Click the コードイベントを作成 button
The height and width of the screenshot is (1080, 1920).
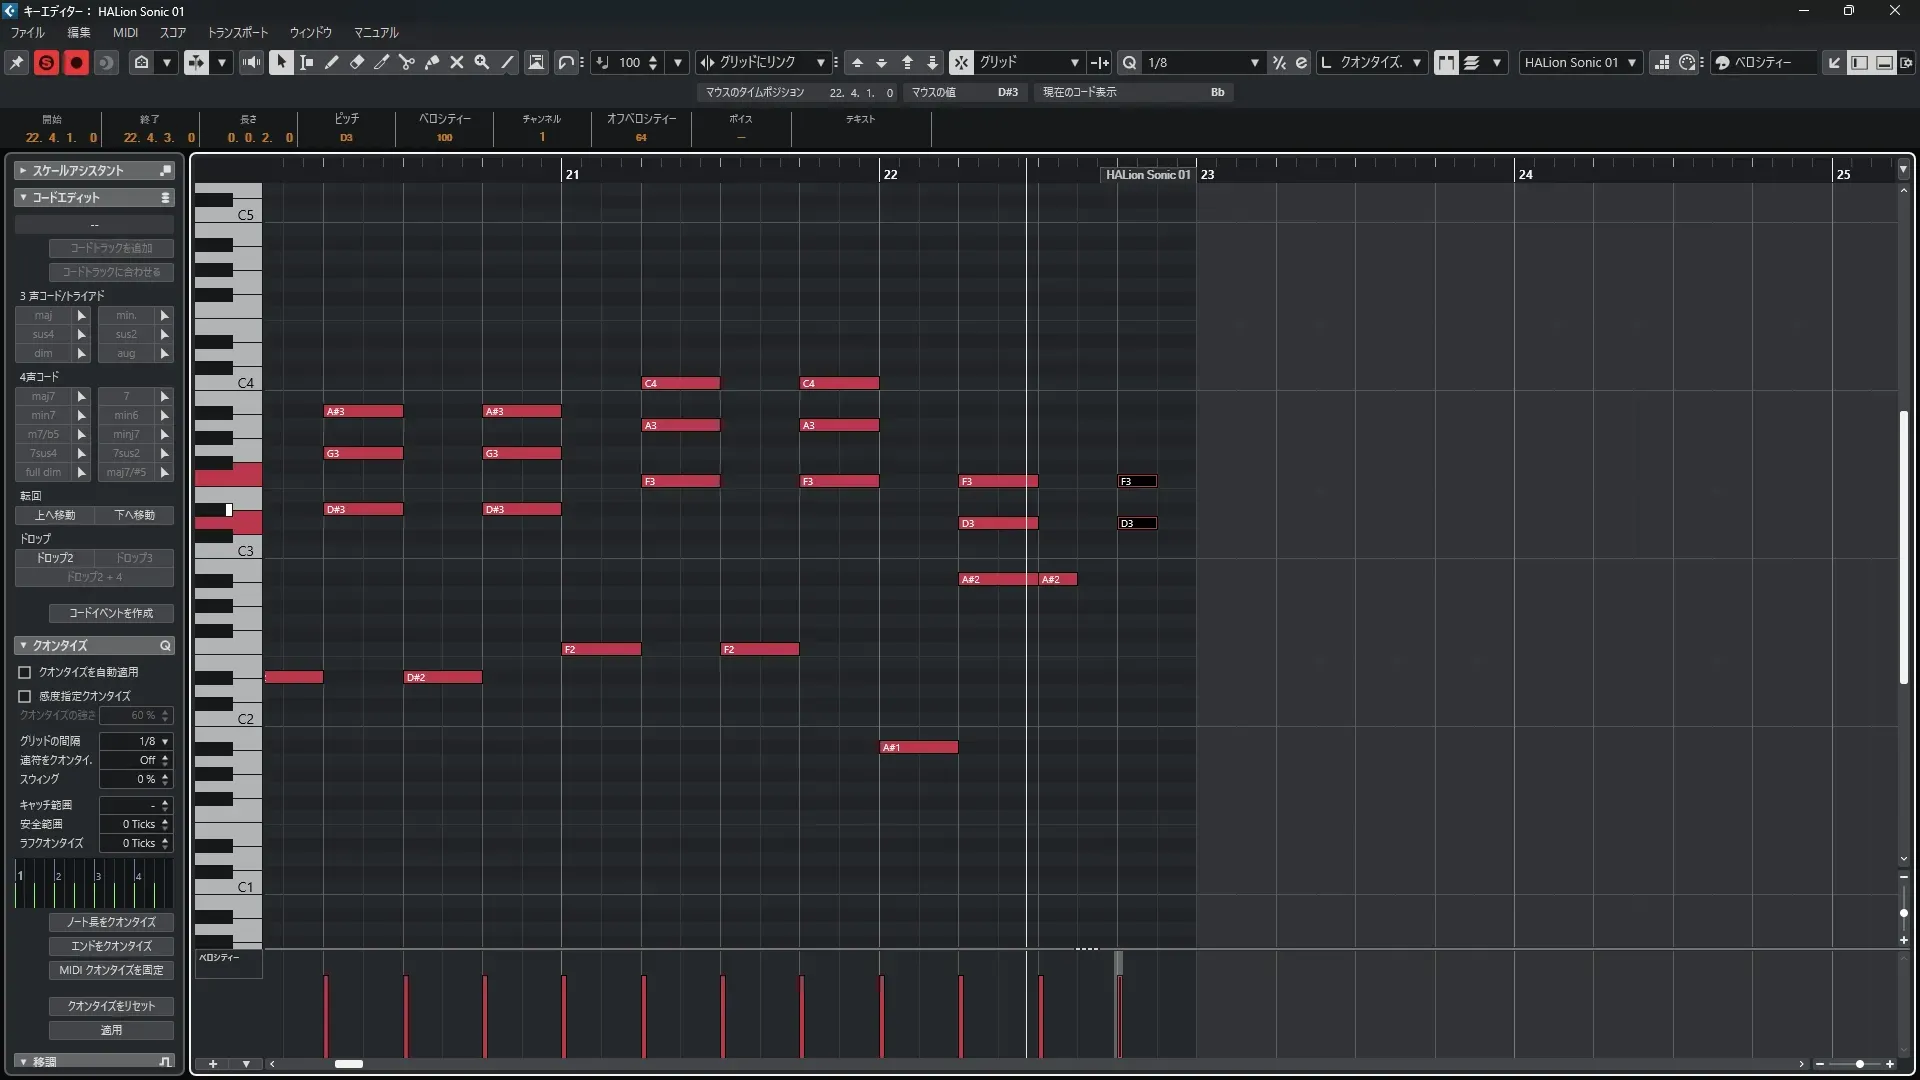(x=111, y=613)
